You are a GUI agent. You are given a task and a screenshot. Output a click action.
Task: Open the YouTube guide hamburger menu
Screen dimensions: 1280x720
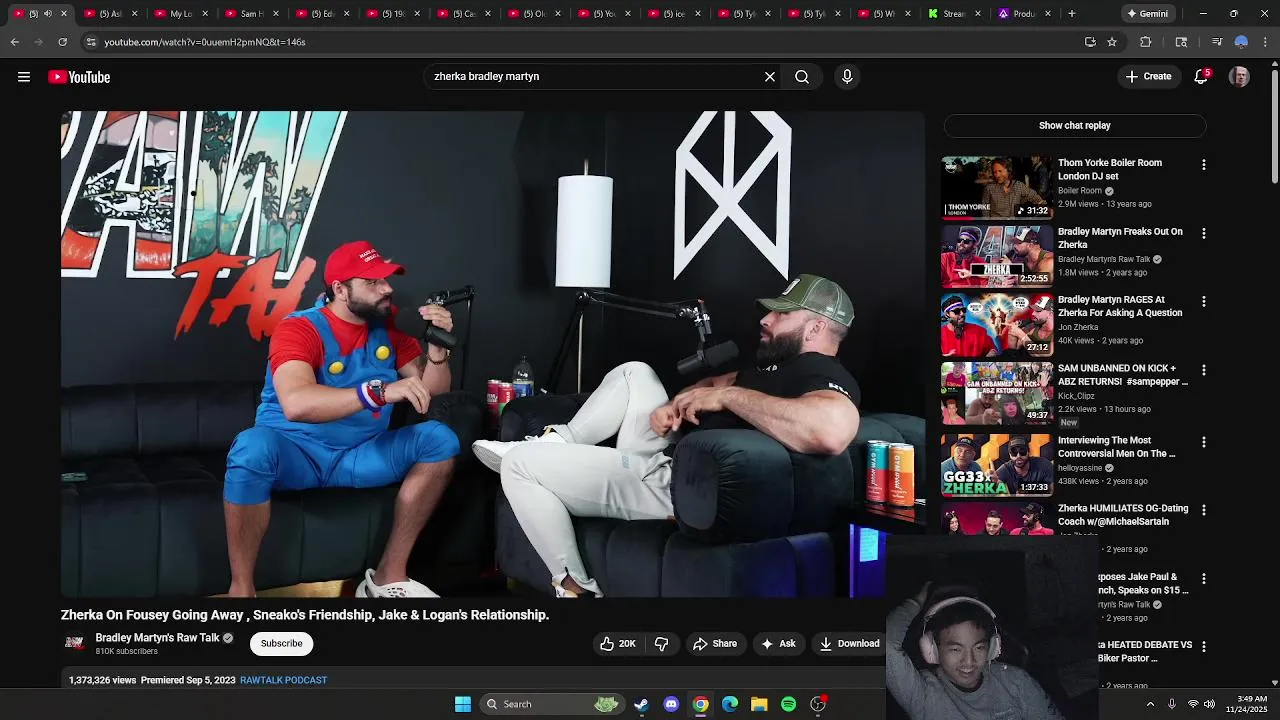pos(24,77)
